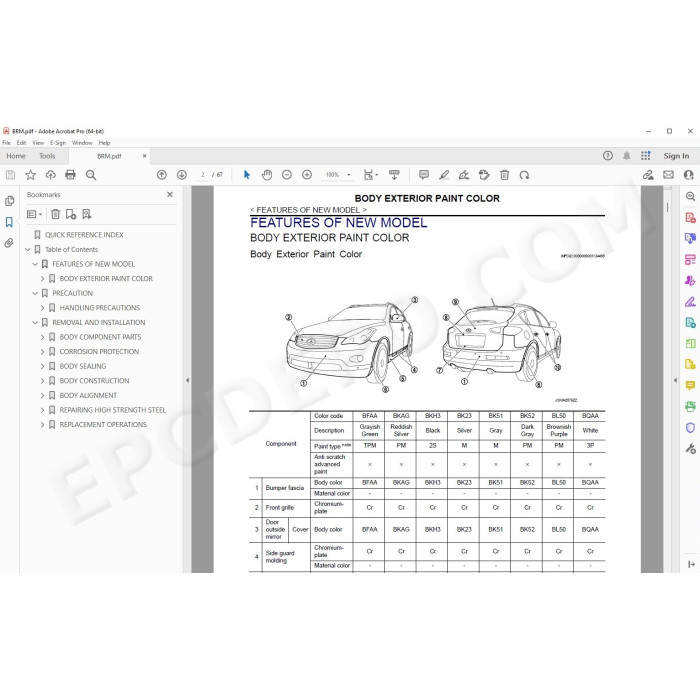Open the attachments paperclip panel
This screenshot has height=700, width=700.
9,243
